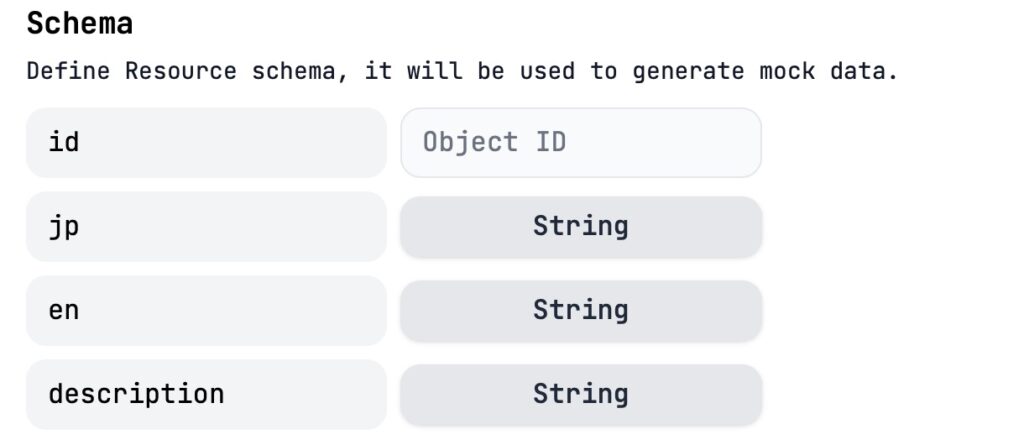Click the 'Object ID' placeholder text
The height and width of the screenshot is (445, 1024).
point(494,142)
